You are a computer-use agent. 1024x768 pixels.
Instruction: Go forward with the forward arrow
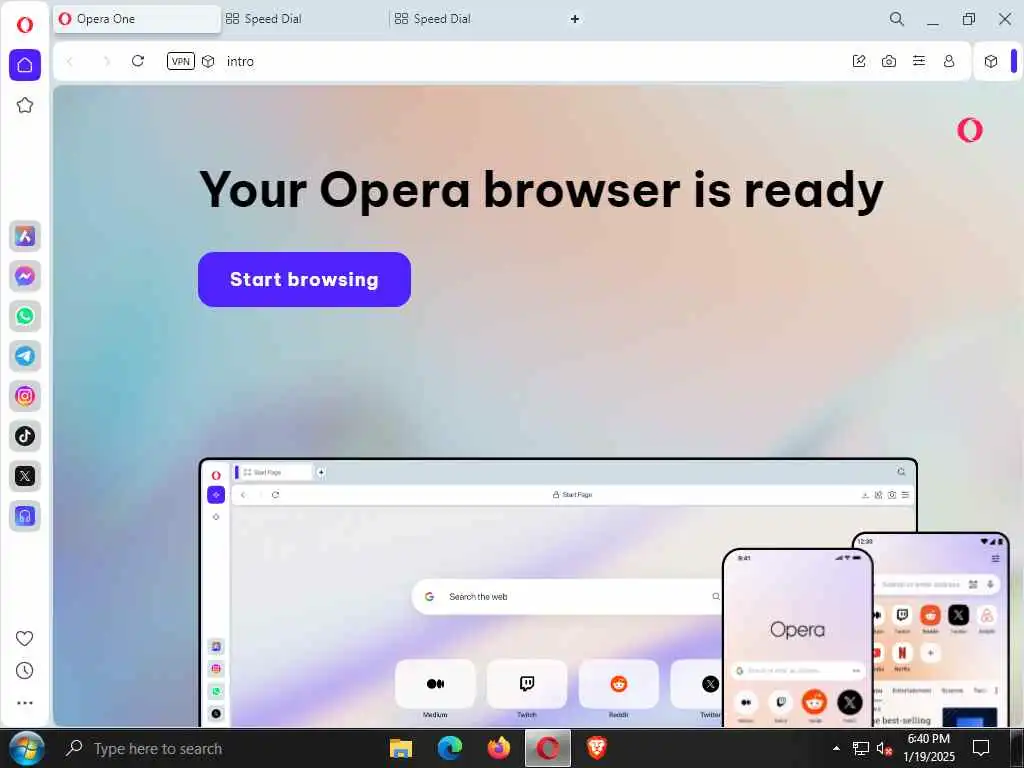(x=106, y=61)
